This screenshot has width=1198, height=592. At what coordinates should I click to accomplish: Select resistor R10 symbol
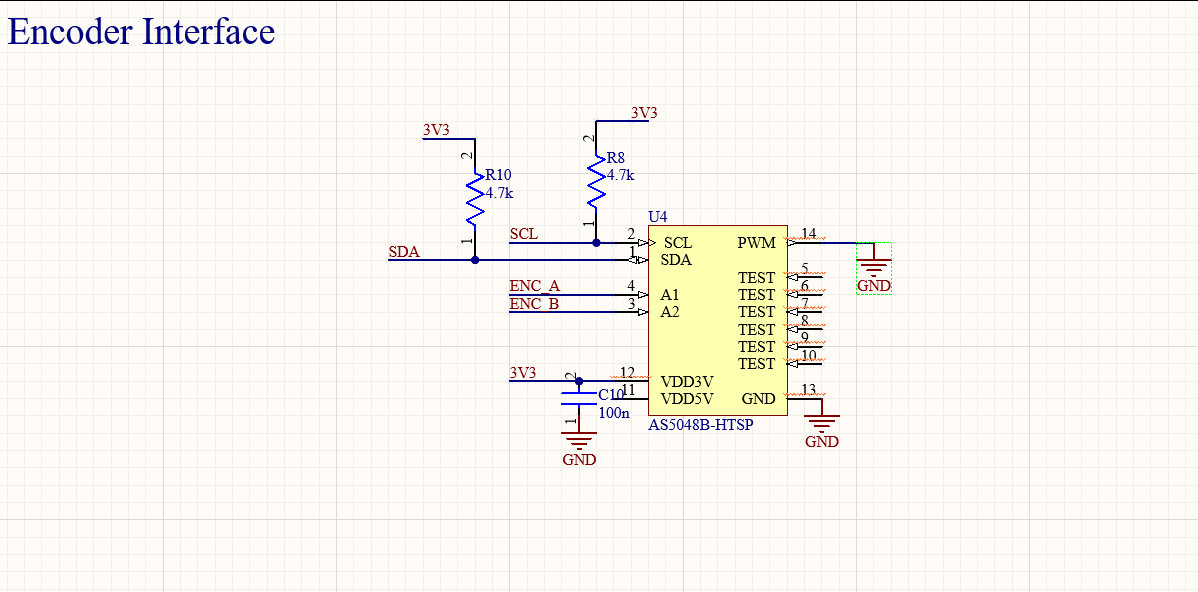(475, 199)
